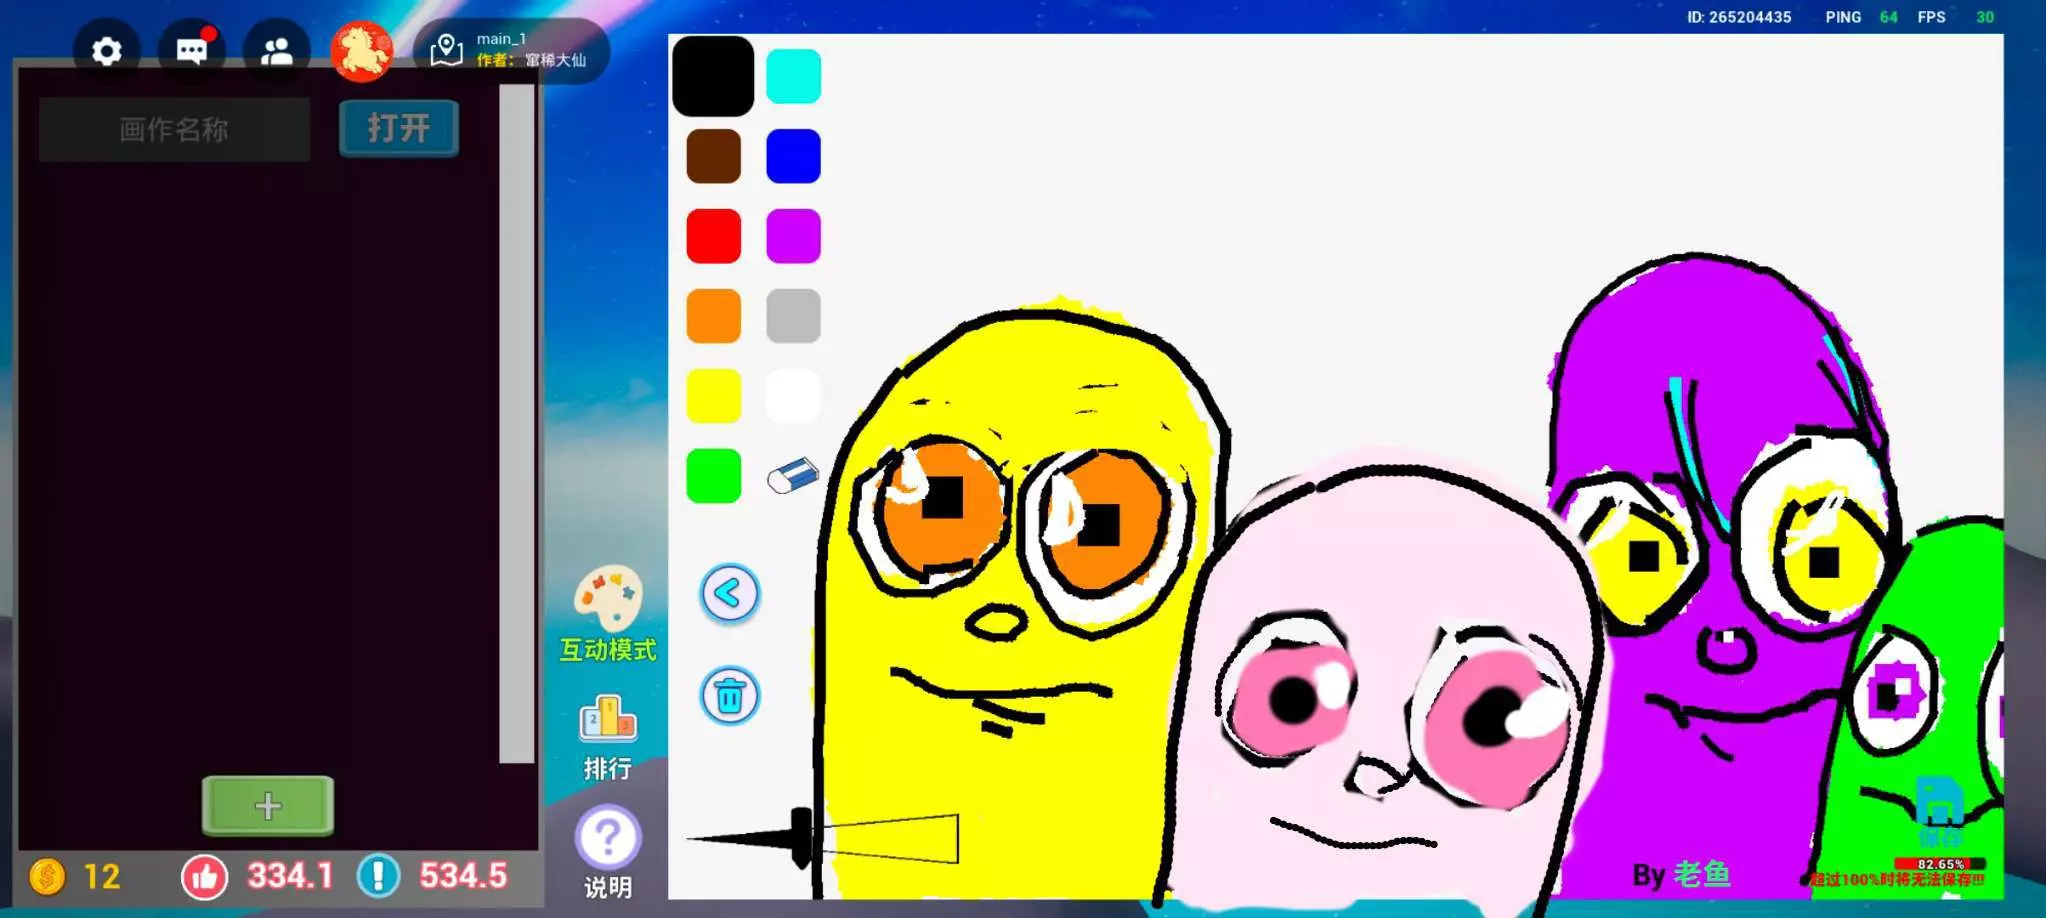Select the cyan color swatch
2046x918 pixels.
pyautogui.click(x=793, y=76)
